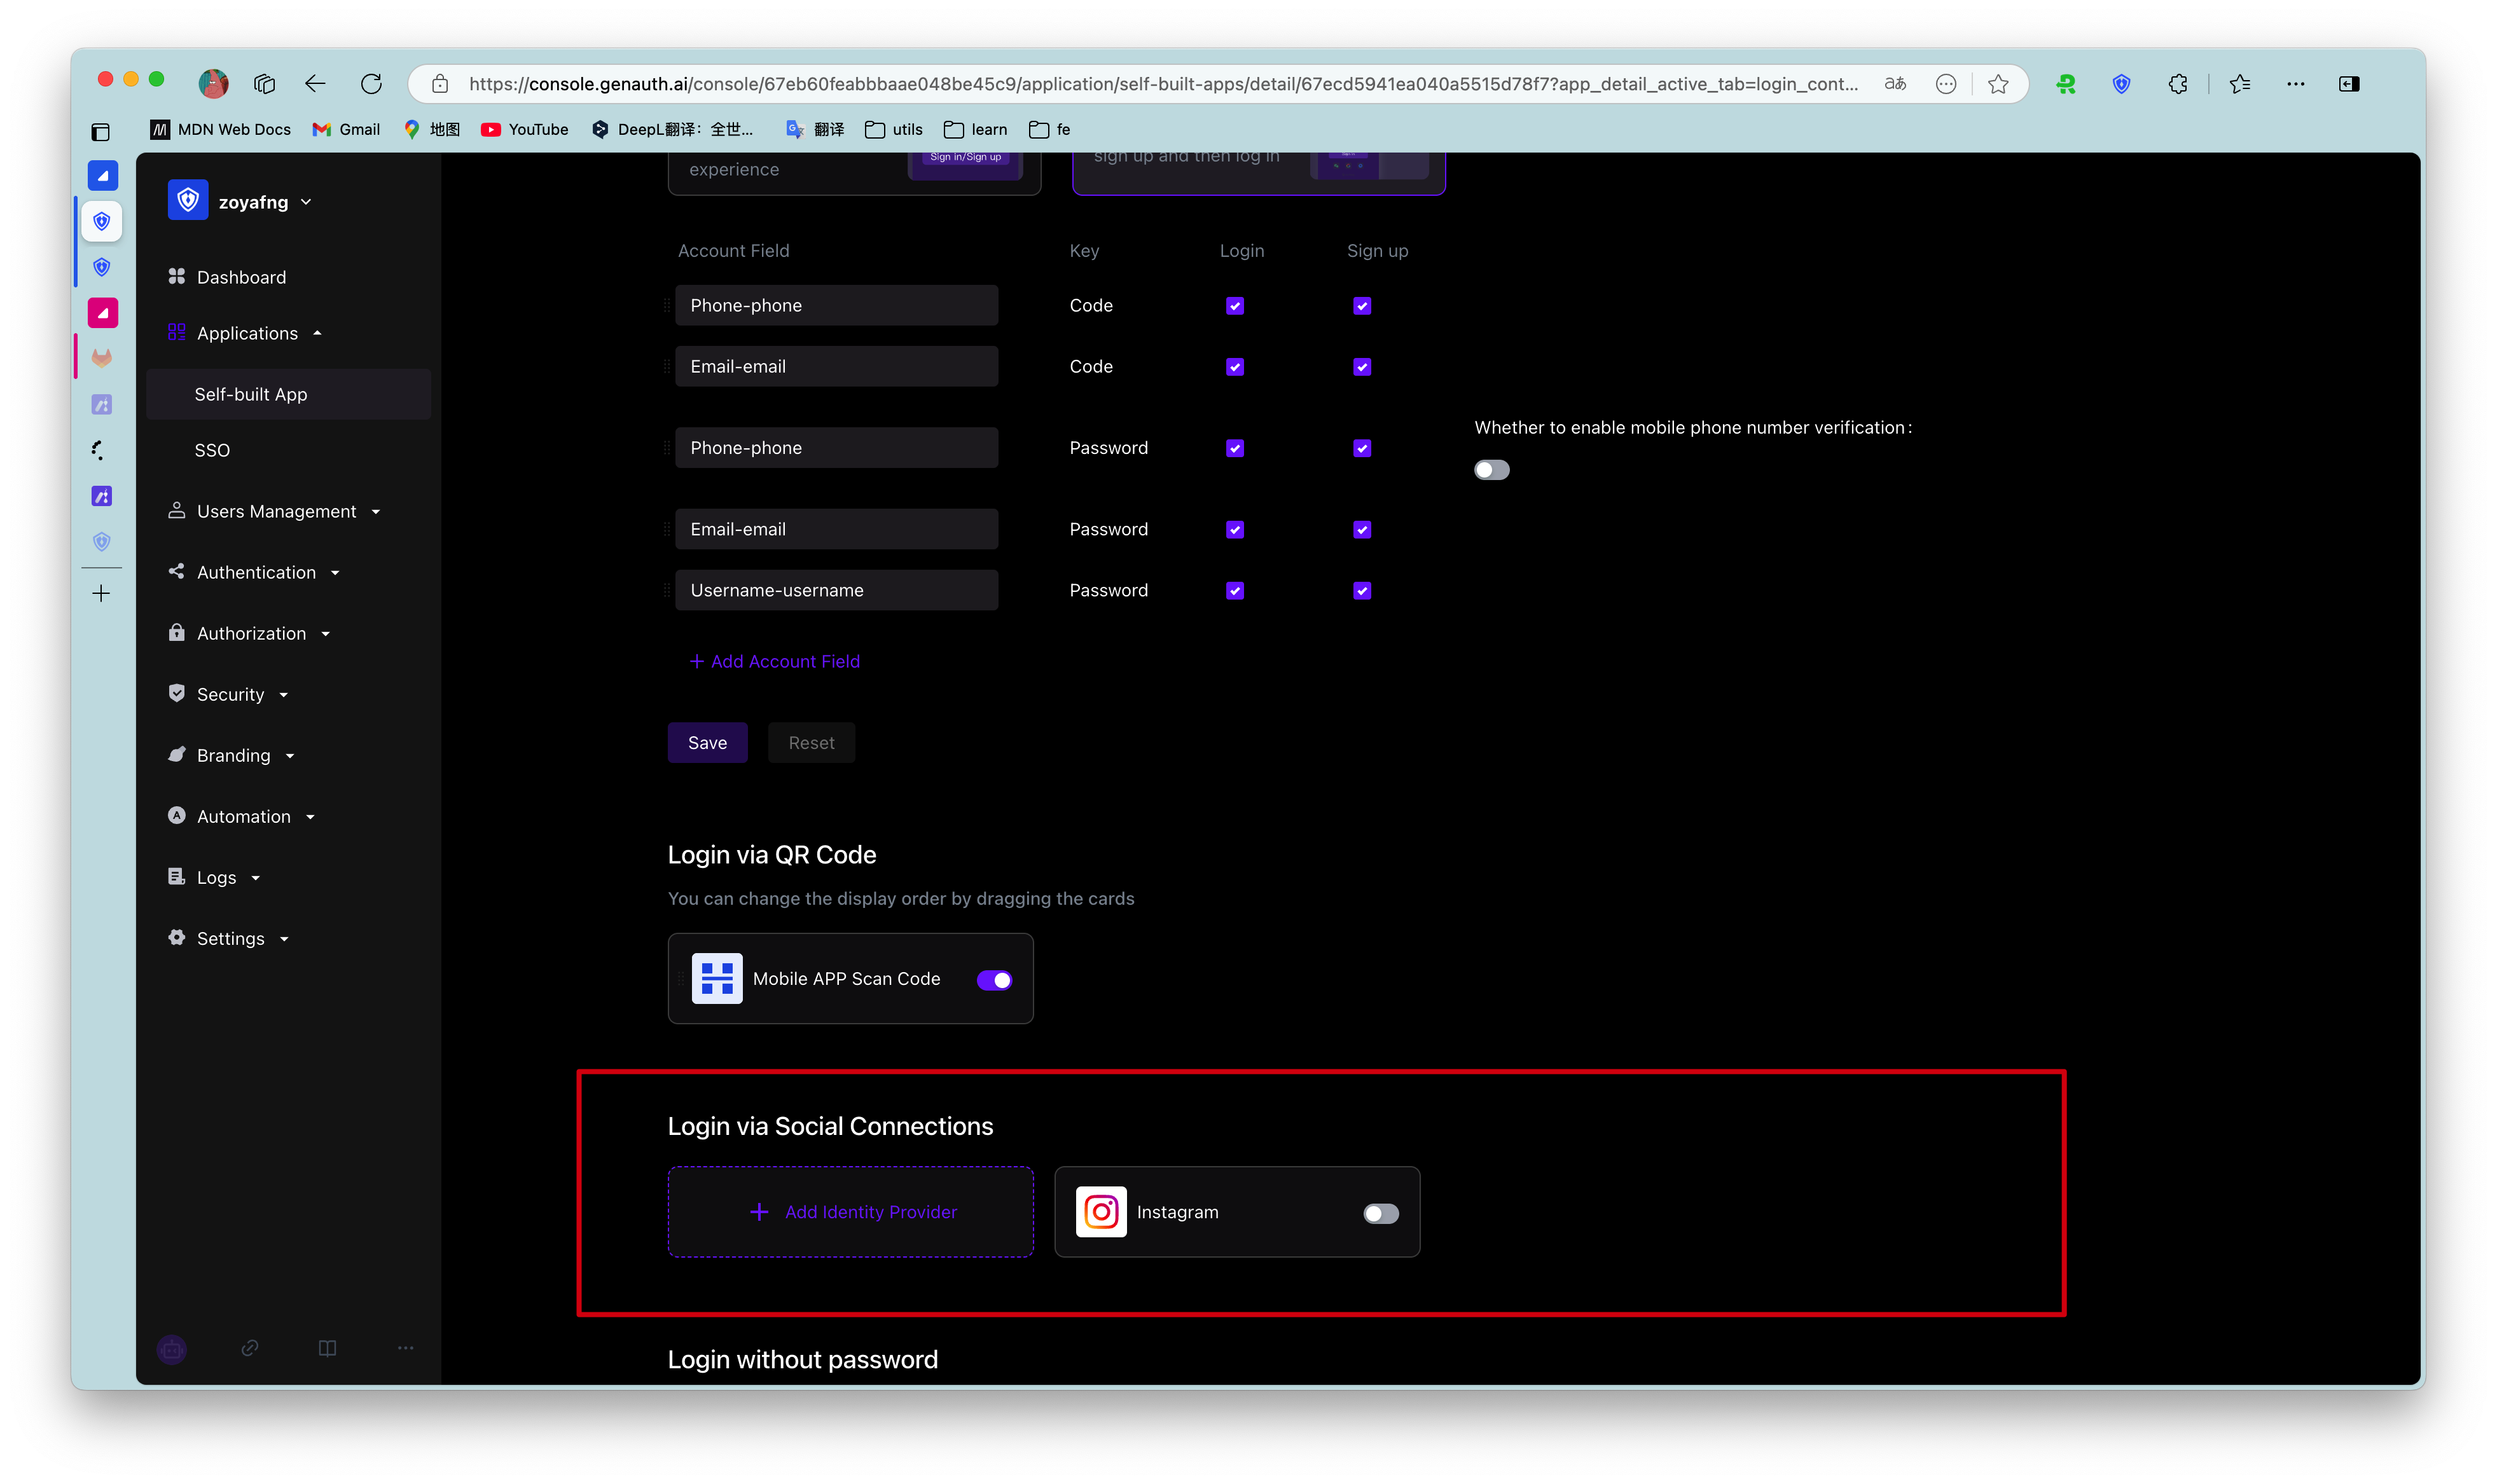The height and width of the screenshot is (1484, 2497).
Task: Expand the Users Management menu
Action: (276, 512)
